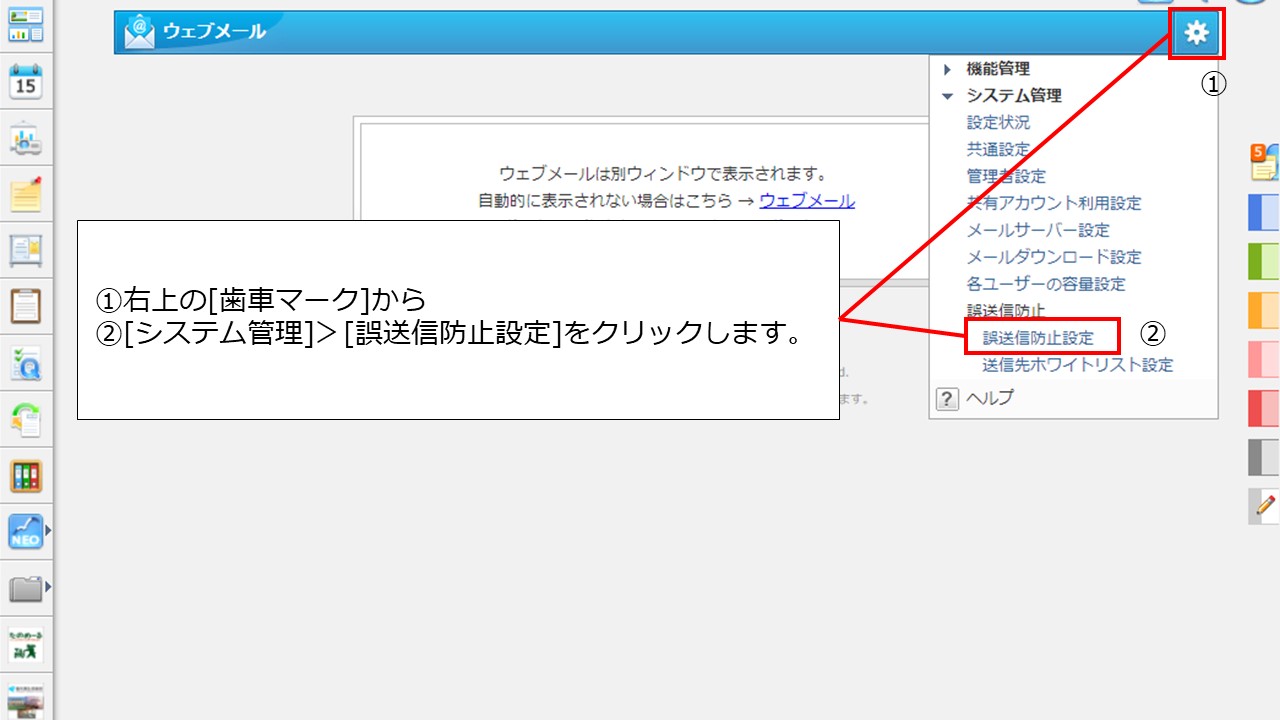Screen dimensions: 1280x720
Task: Pick the blue sticky note color
Action: point(1264,212)
